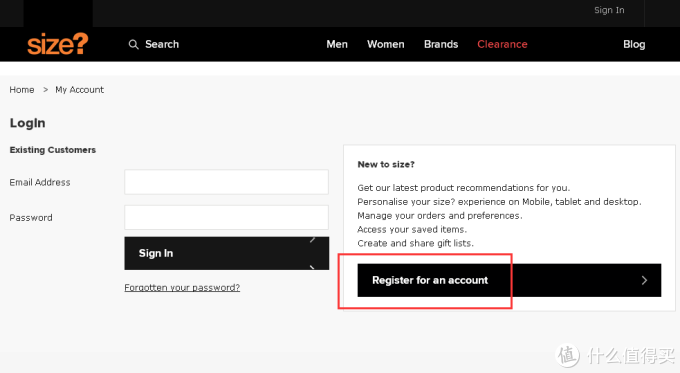Focus the Password input field

pyautogui.click(x=226, y=217)
